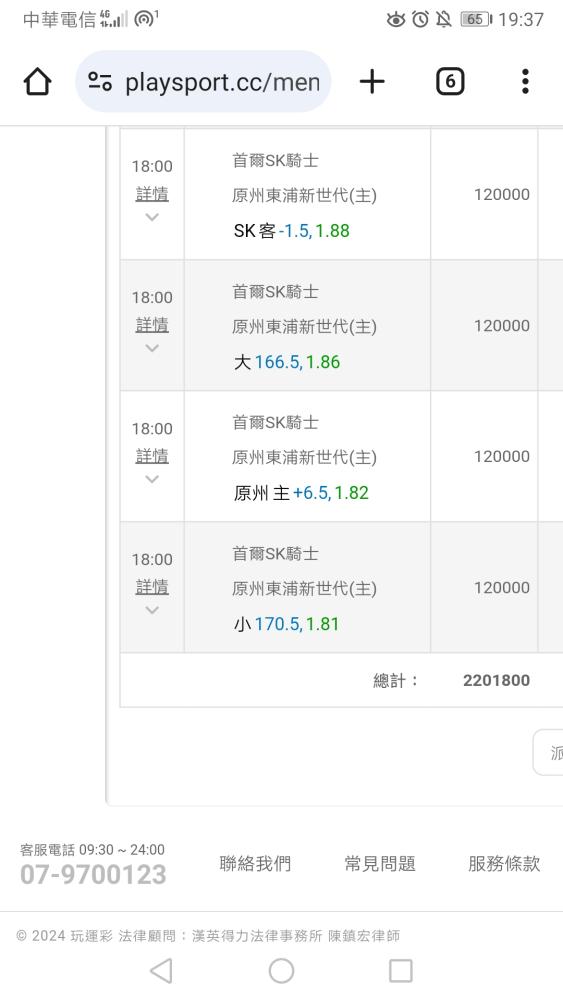The height and width of the screenshot is (1000, 563).
Task: Open the browser three-dot menu
Action: [x=525, y=82]
